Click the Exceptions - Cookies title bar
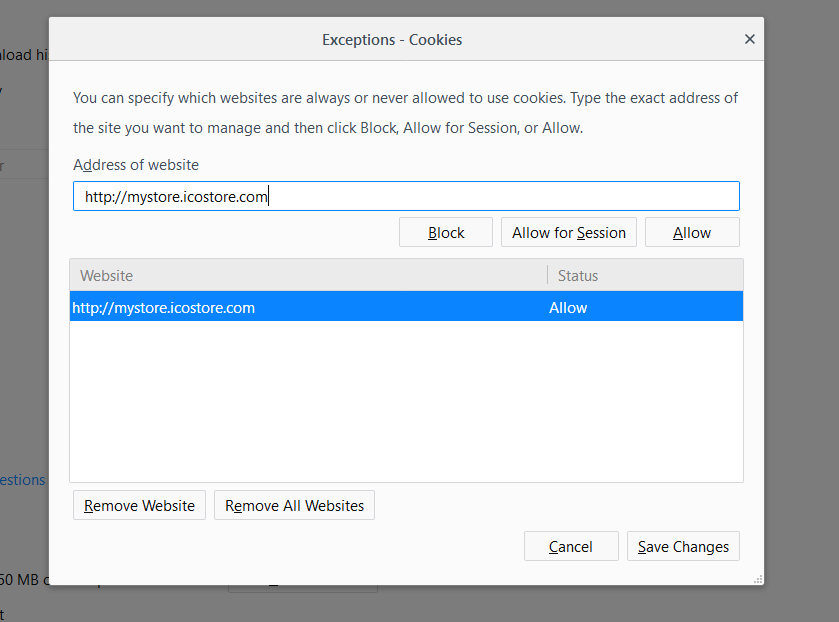 click(x=392, y=40)
